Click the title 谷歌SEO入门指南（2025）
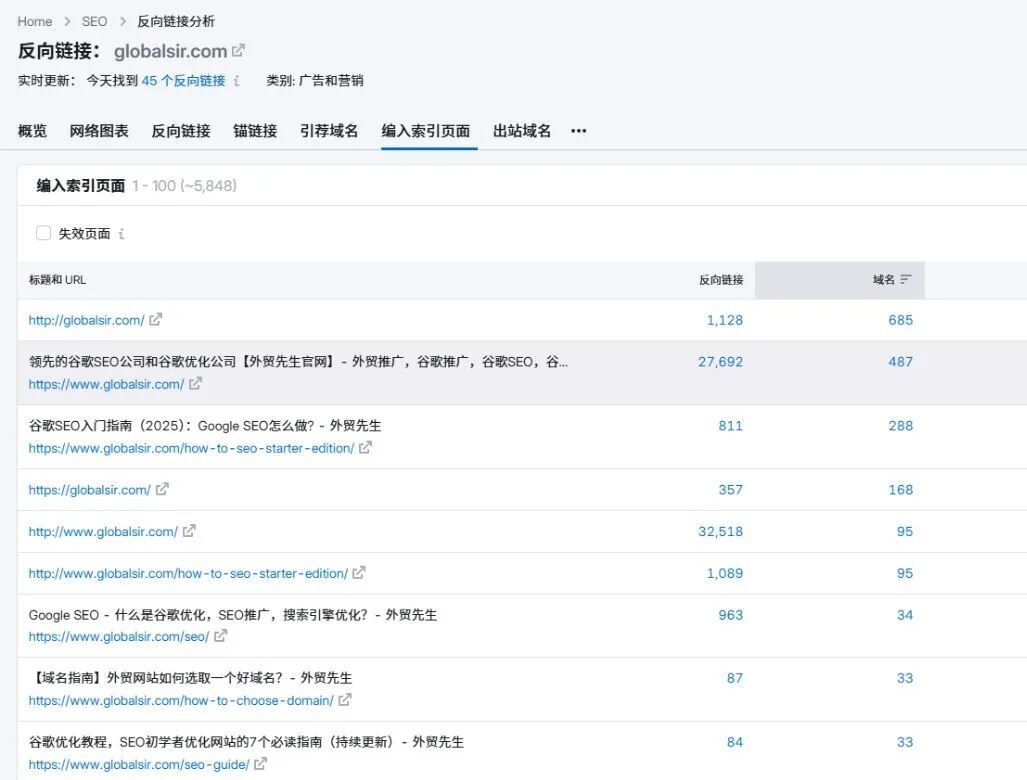 [204, 426]
